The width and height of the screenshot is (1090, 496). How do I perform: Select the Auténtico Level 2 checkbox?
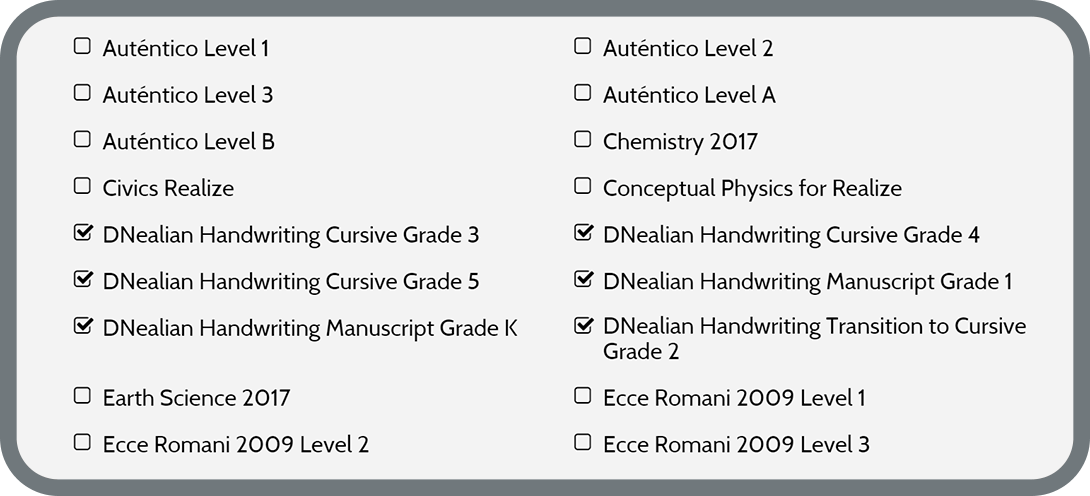tap(583, 47)
